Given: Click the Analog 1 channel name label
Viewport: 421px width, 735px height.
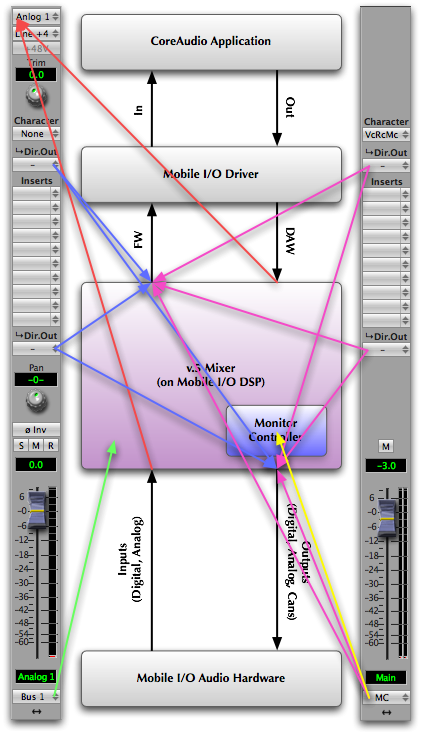Looking at the screenshot, I should pos(36,677).
